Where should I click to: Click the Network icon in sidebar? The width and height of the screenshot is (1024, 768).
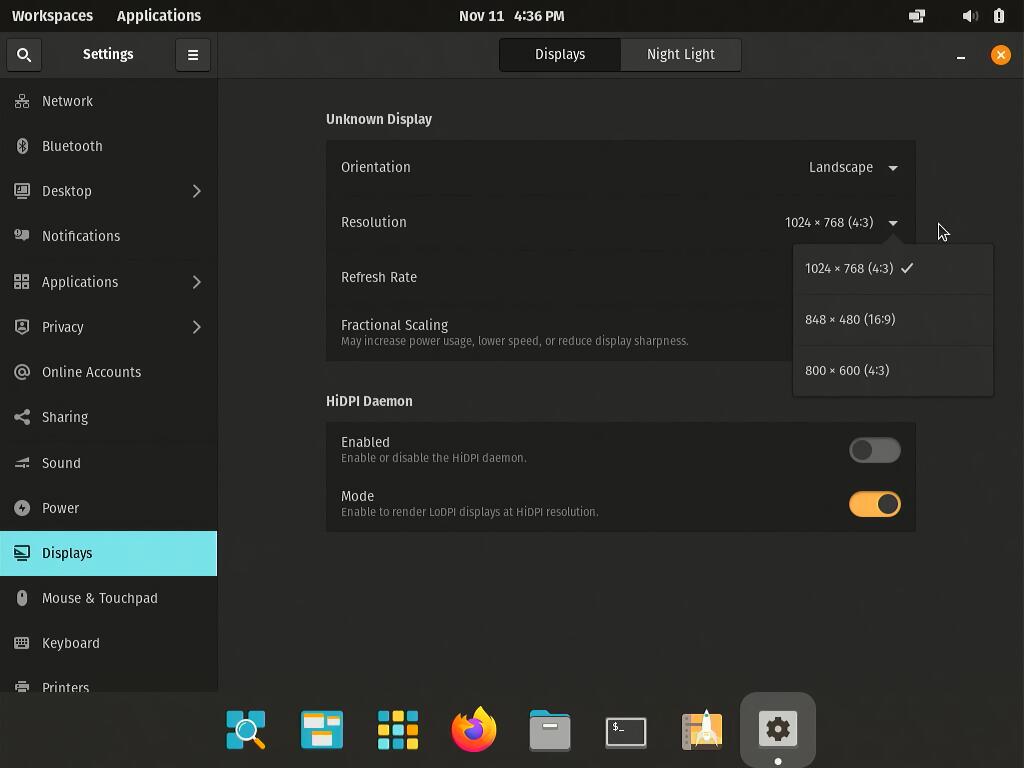coord(22,101)
